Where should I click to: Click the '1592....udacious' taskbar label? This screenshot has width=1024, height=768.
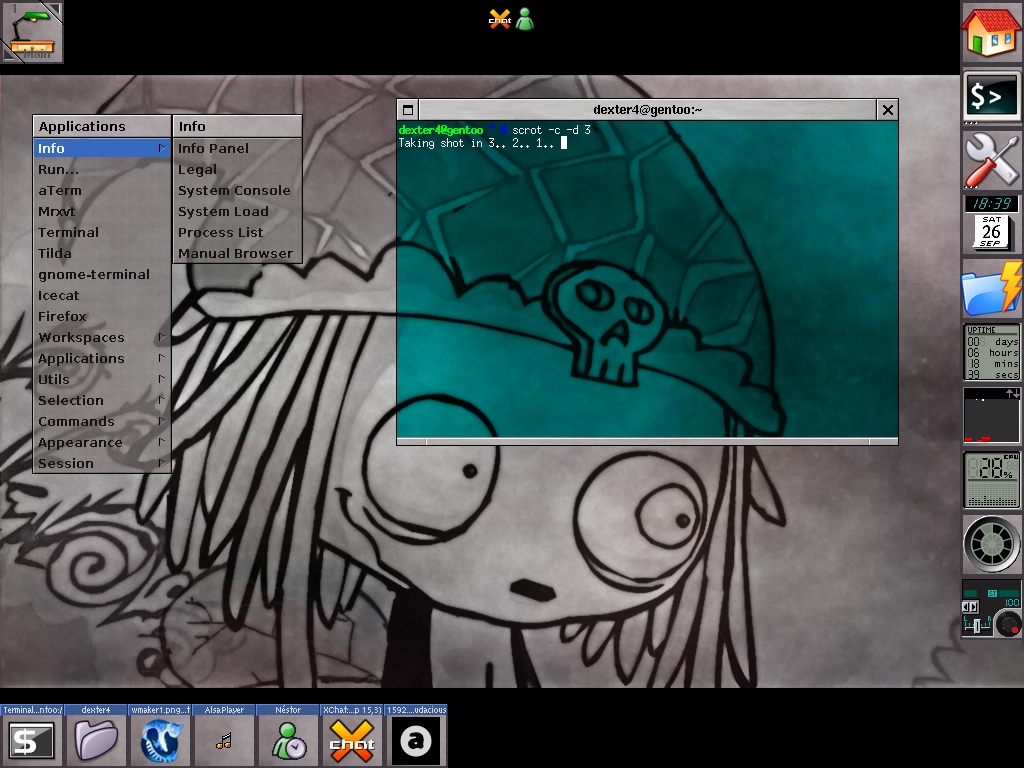[x=416, y=709]
